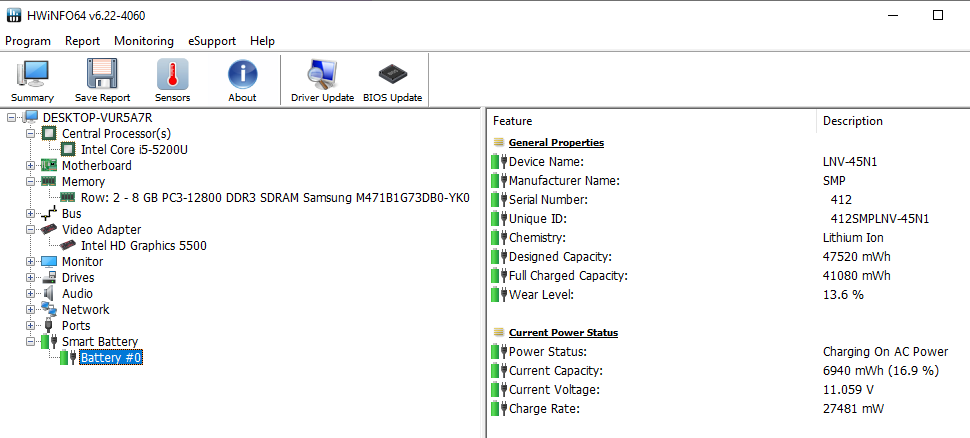The height and width of the screenshot is (438, 970).
Task: Click the Video Adapter card icon
Action: click(x=48, y=230)
